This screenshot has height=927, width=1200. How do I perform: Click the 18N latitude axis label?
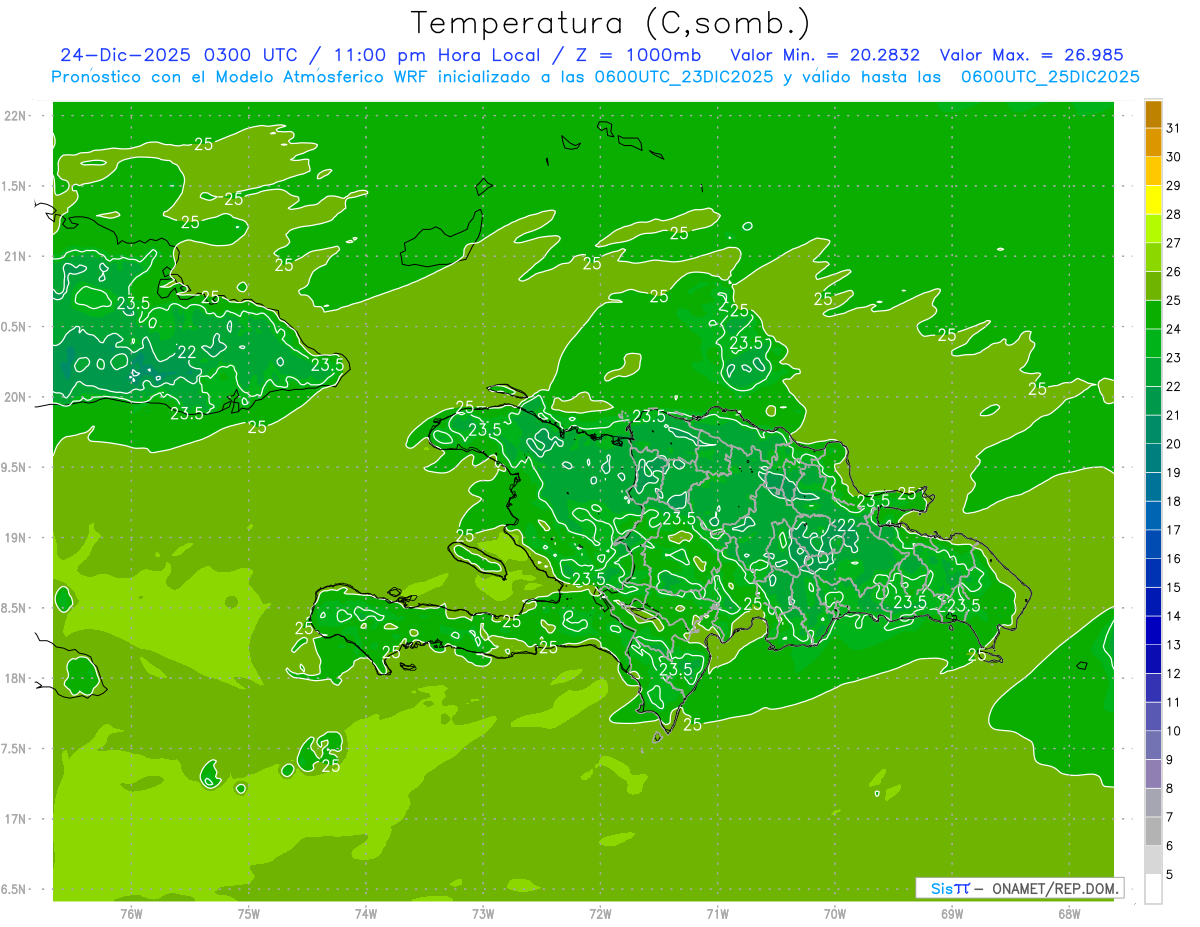[x=17, y=678]
